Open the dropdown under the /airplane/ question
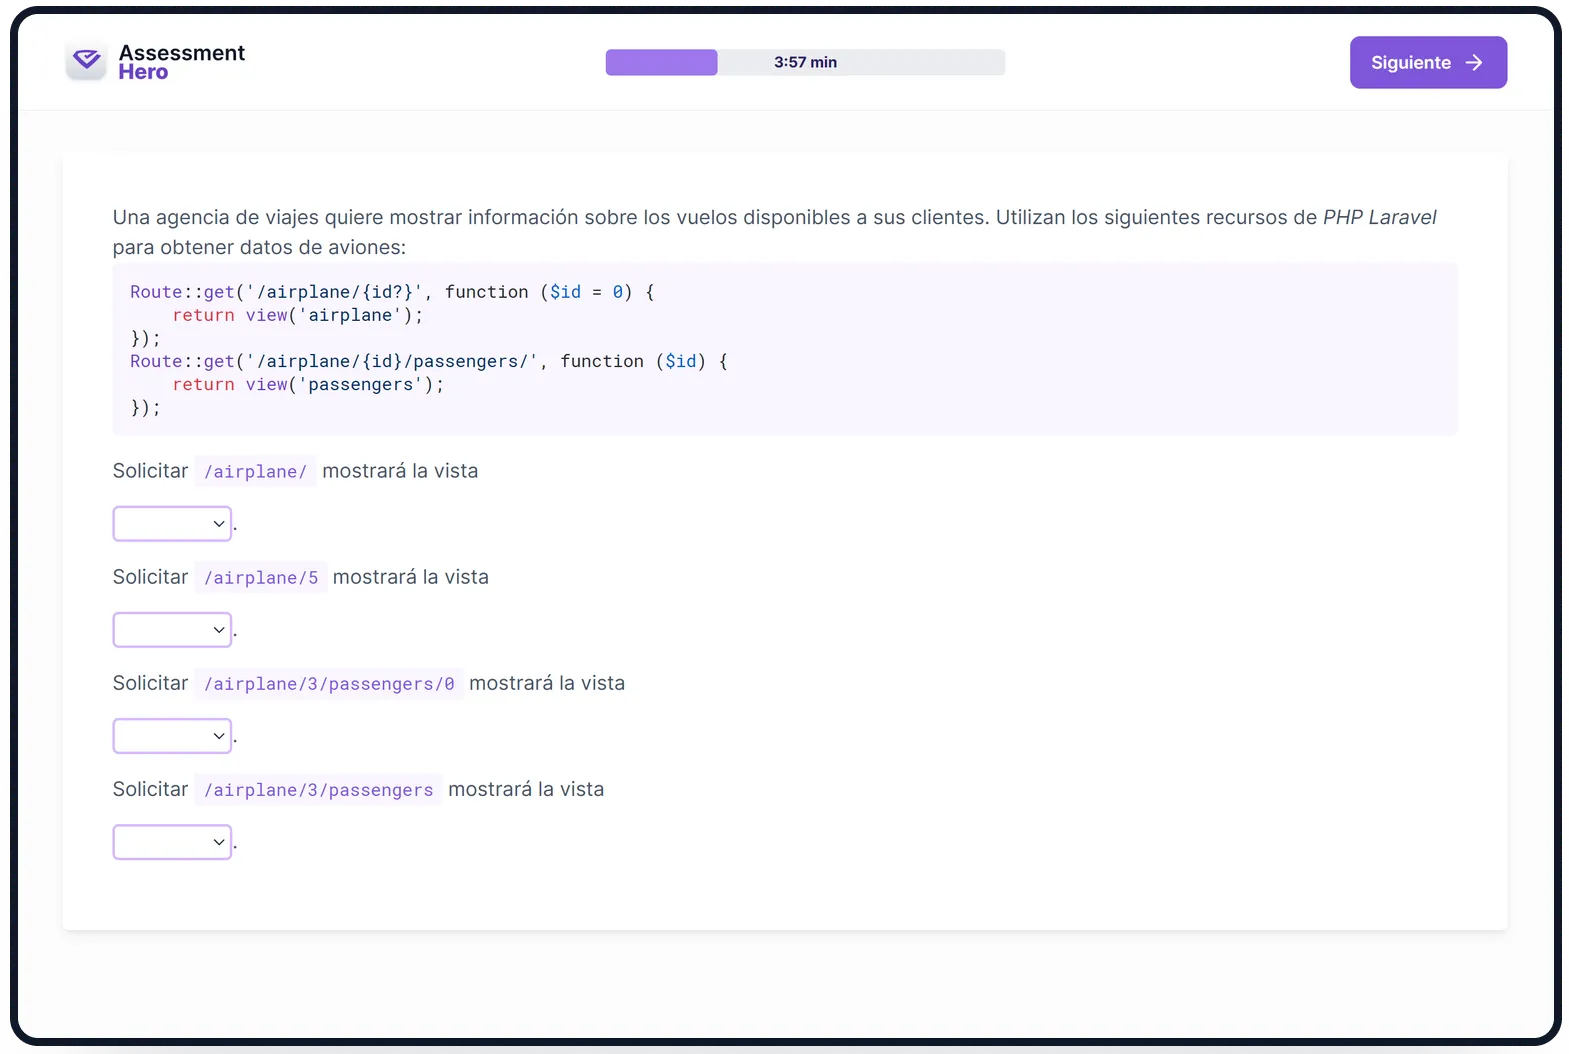 (172, 524)
